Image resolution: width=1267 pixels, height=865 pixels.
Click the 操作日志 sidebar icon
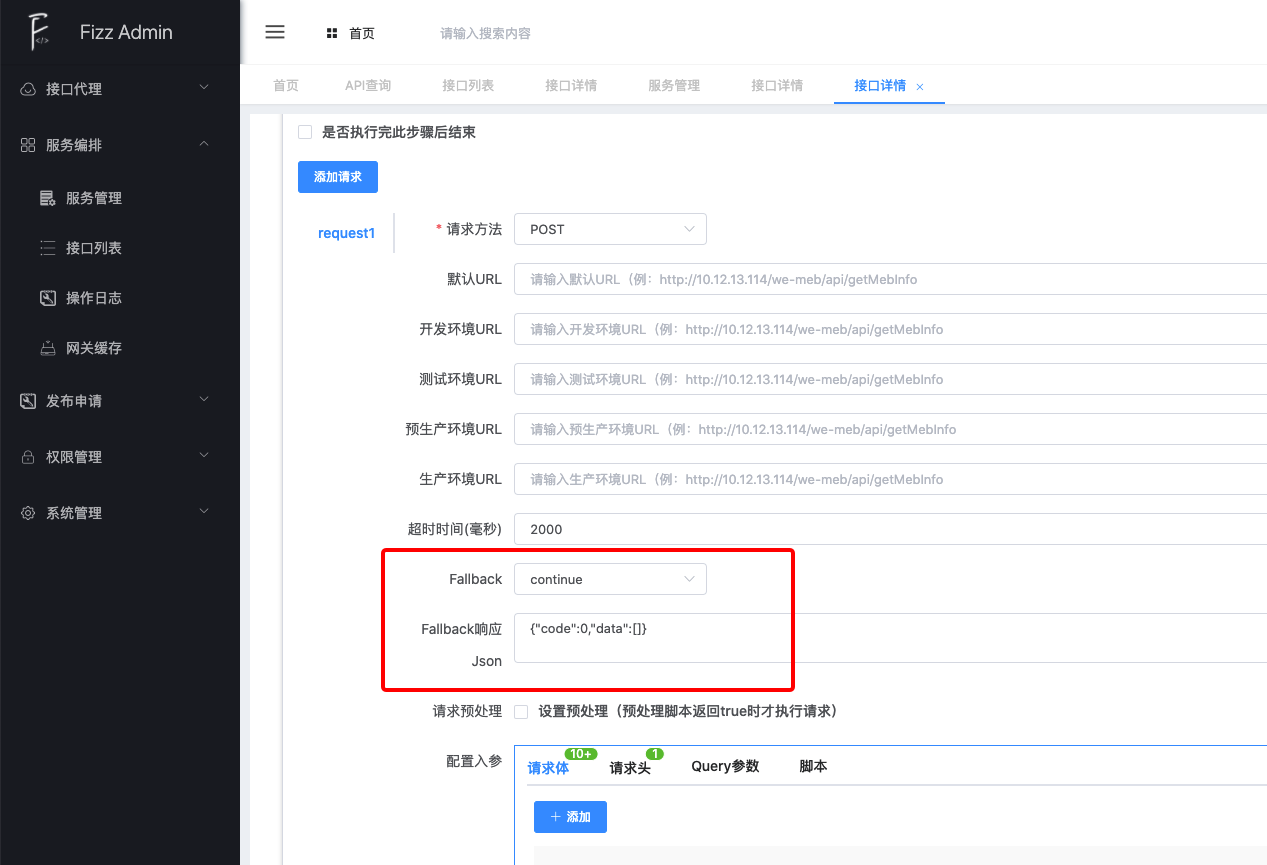pyautogui.click(x=47, y=298)
